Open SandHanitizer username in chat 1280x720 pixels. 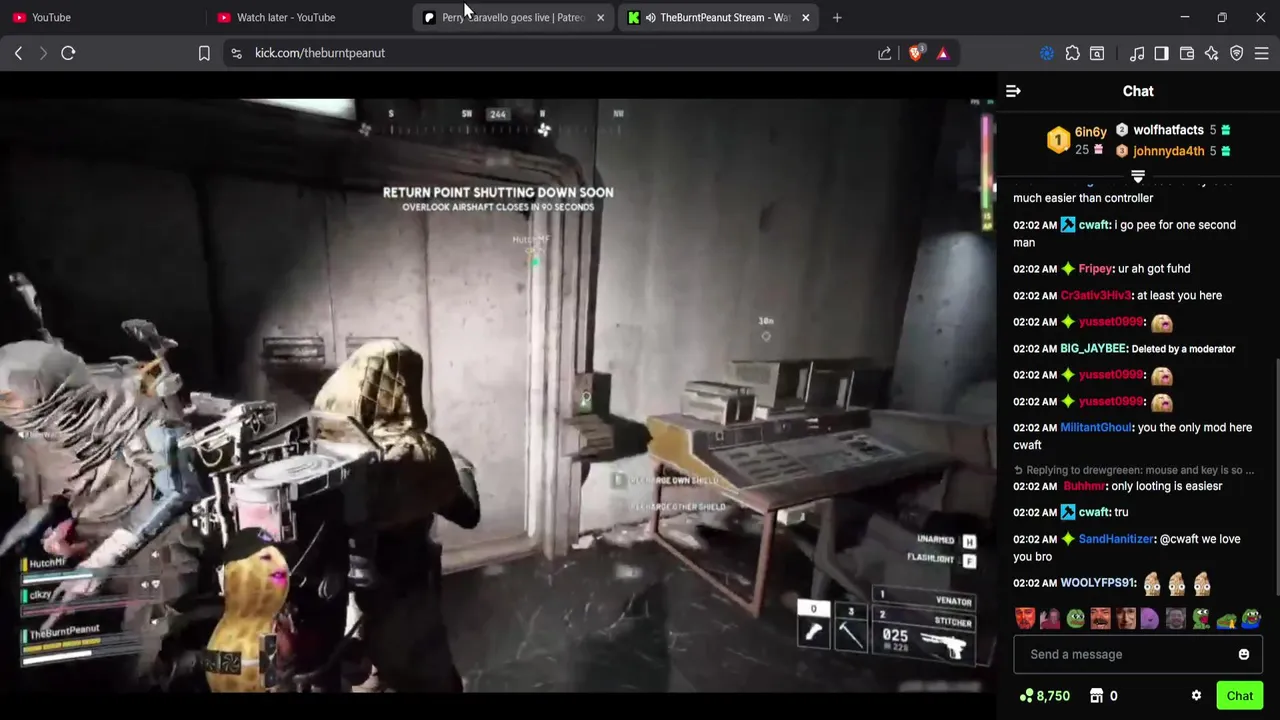pos(1116,539)
